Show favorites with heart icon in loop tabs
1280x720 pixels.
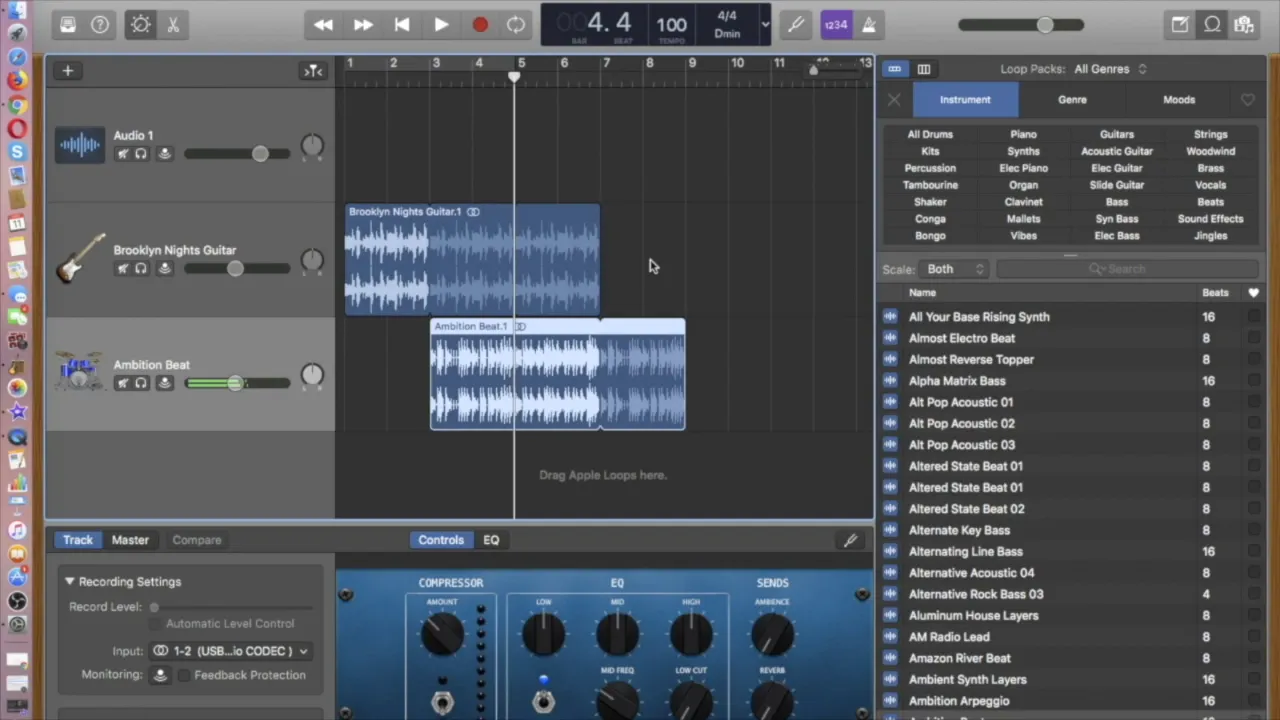coord(1248,100)
